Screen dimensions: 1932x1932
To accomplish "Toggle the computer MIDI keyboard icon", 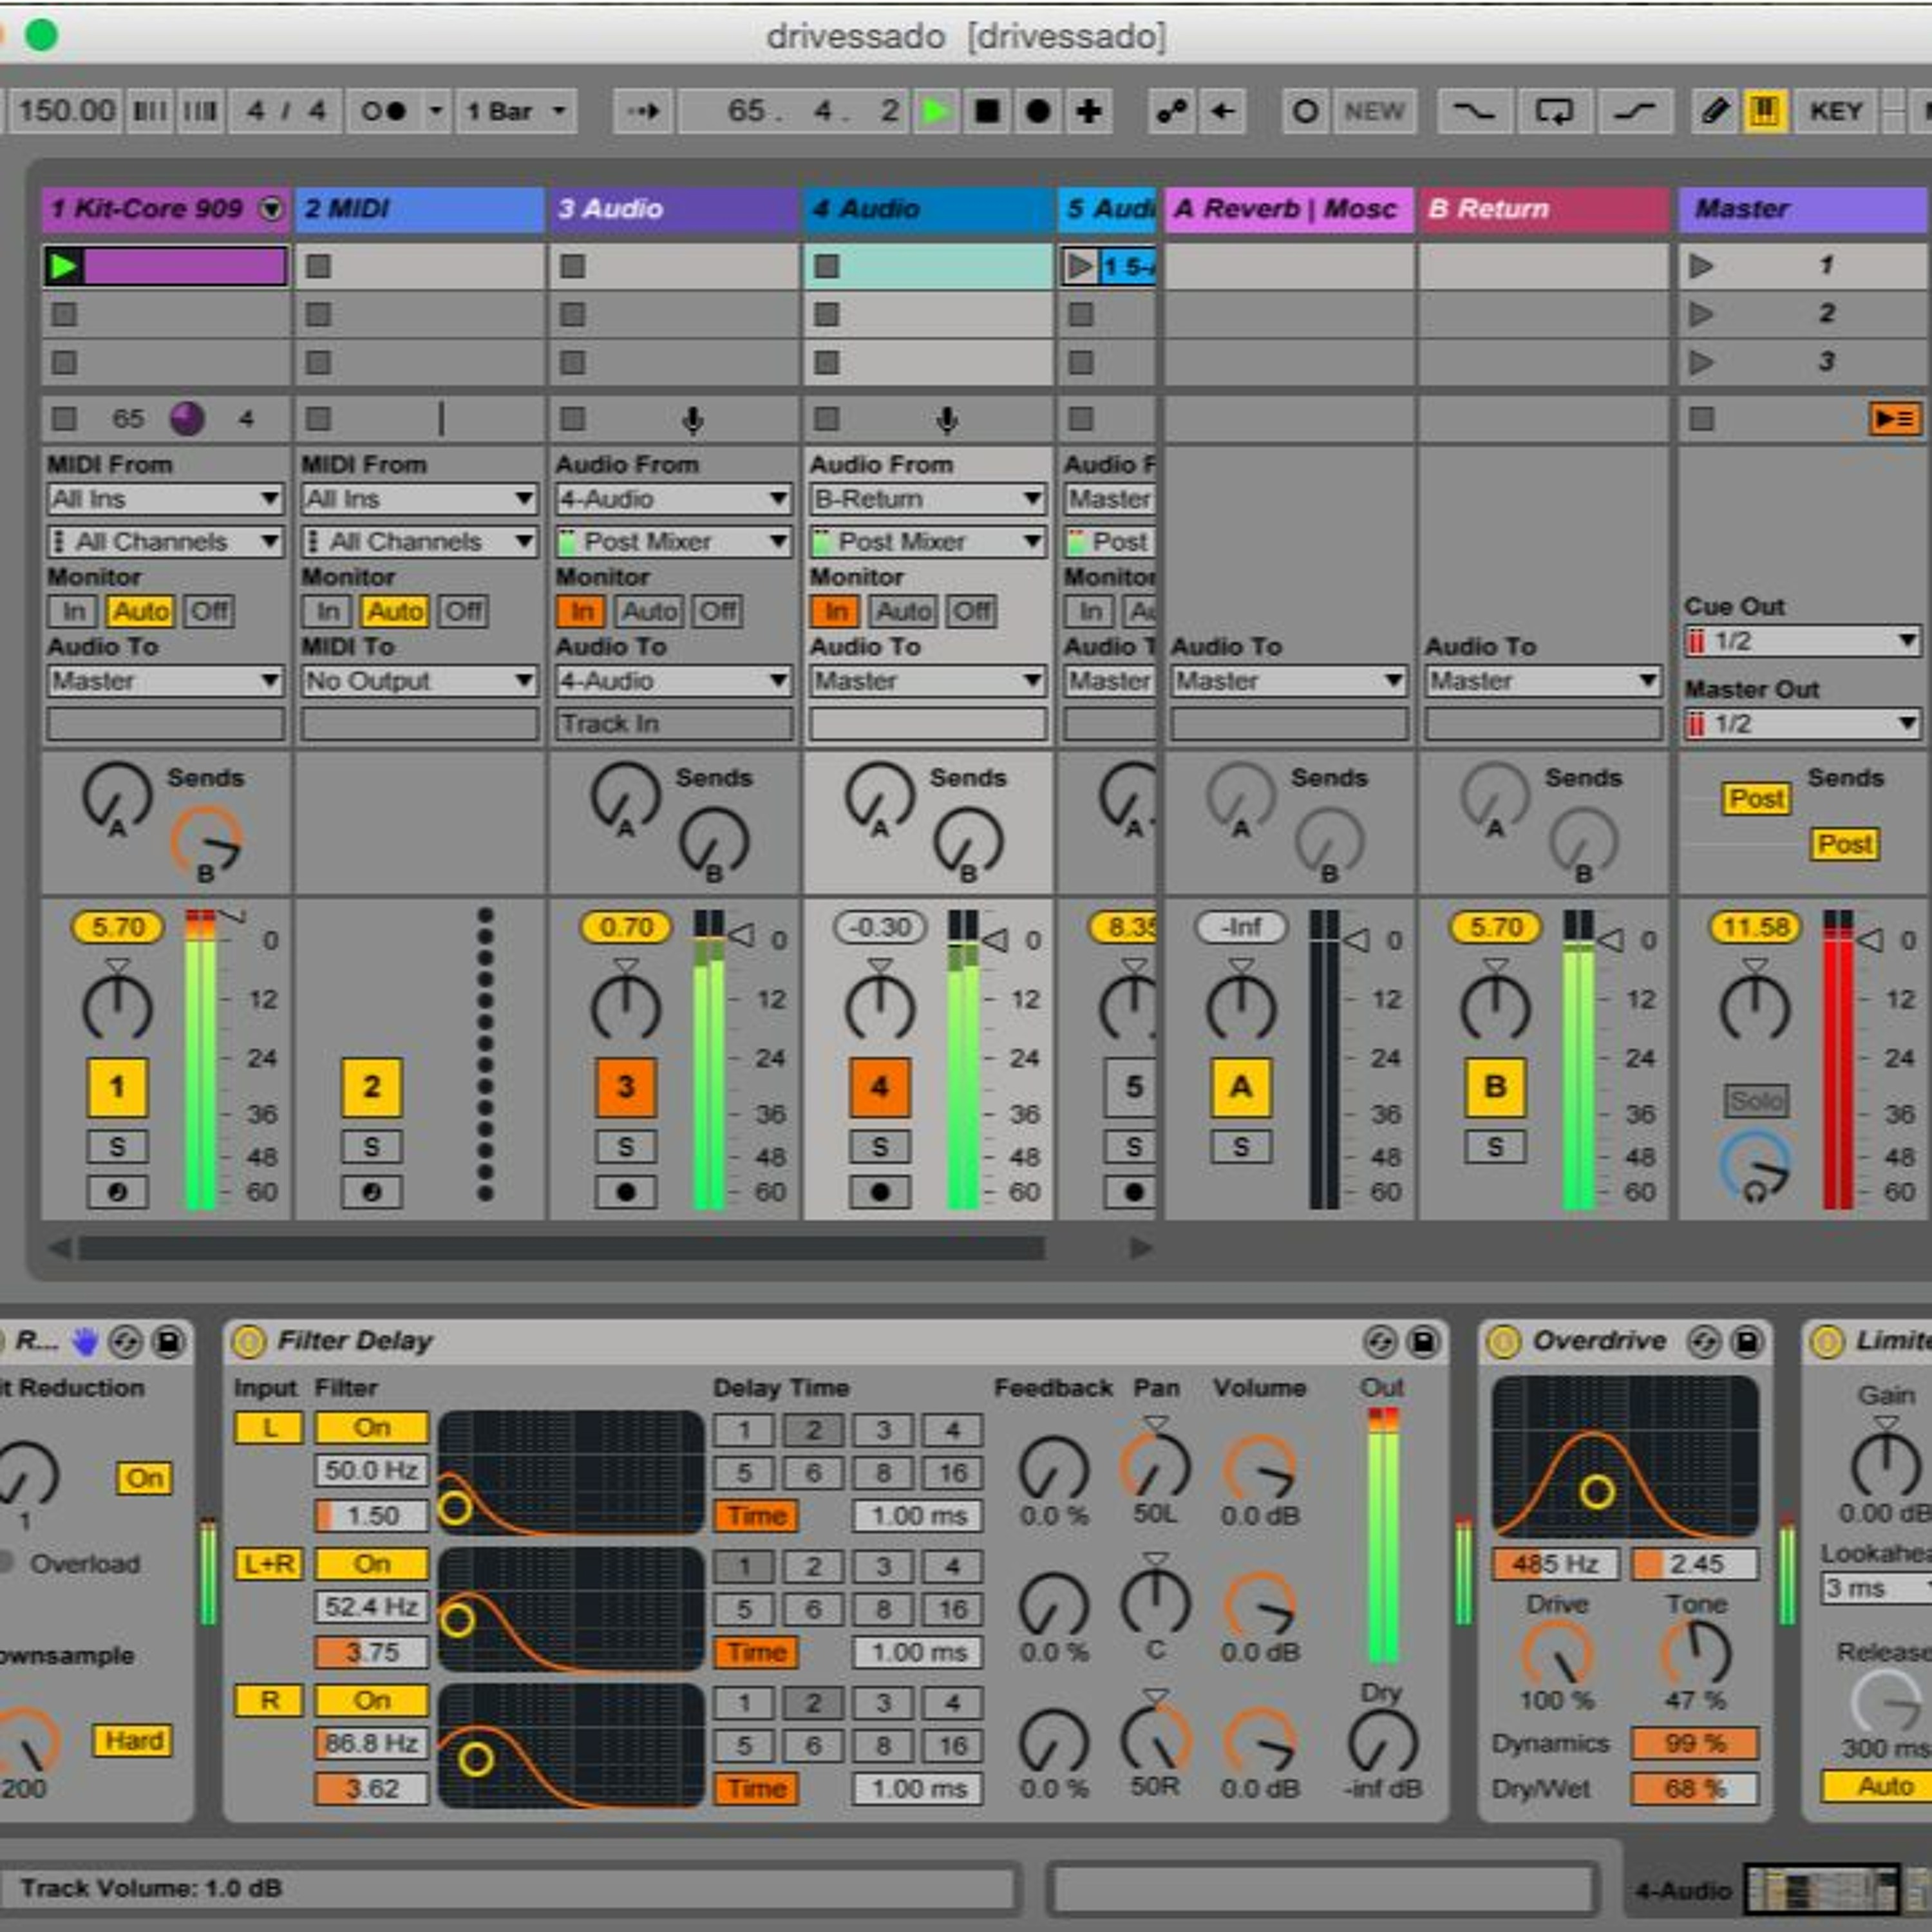I will click(1764, 111).
